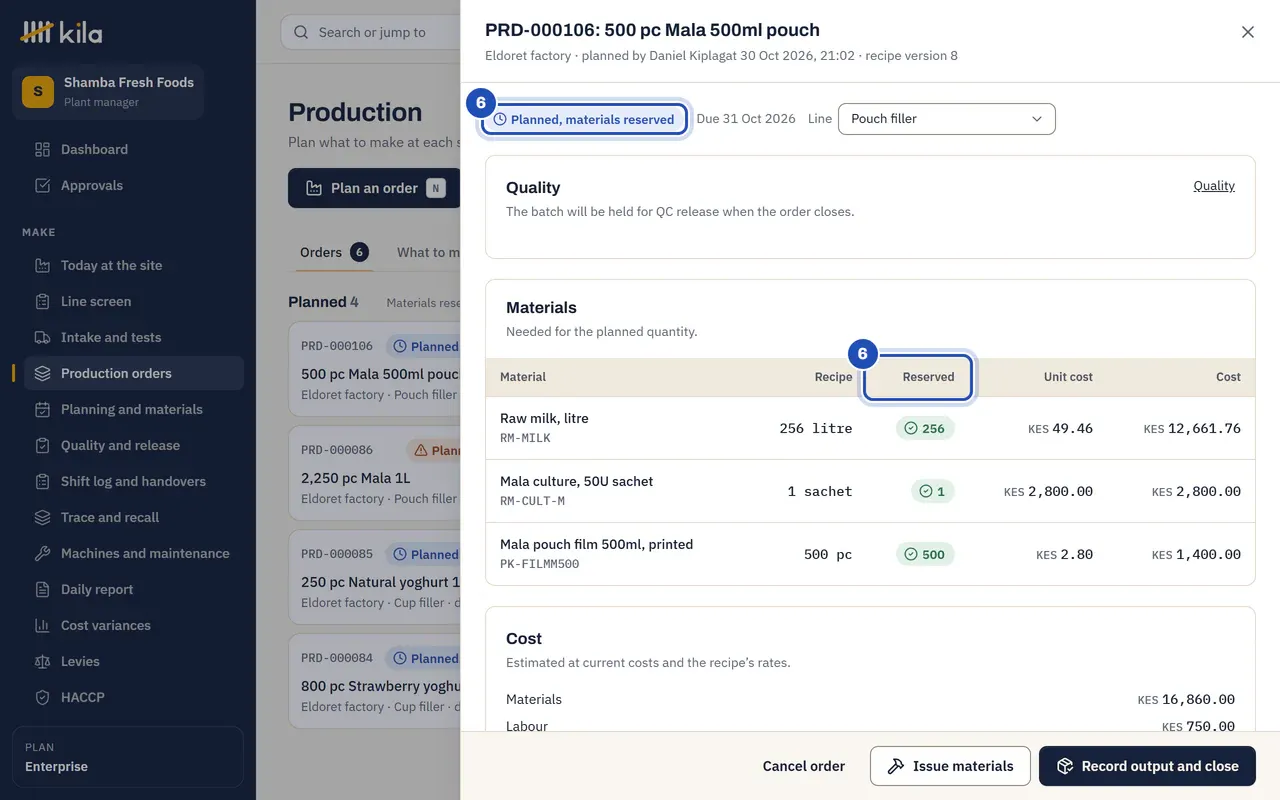Viewport: 1280px width, 800px height.
Task: Click the Plan an order button
Action: pos(374,188)
